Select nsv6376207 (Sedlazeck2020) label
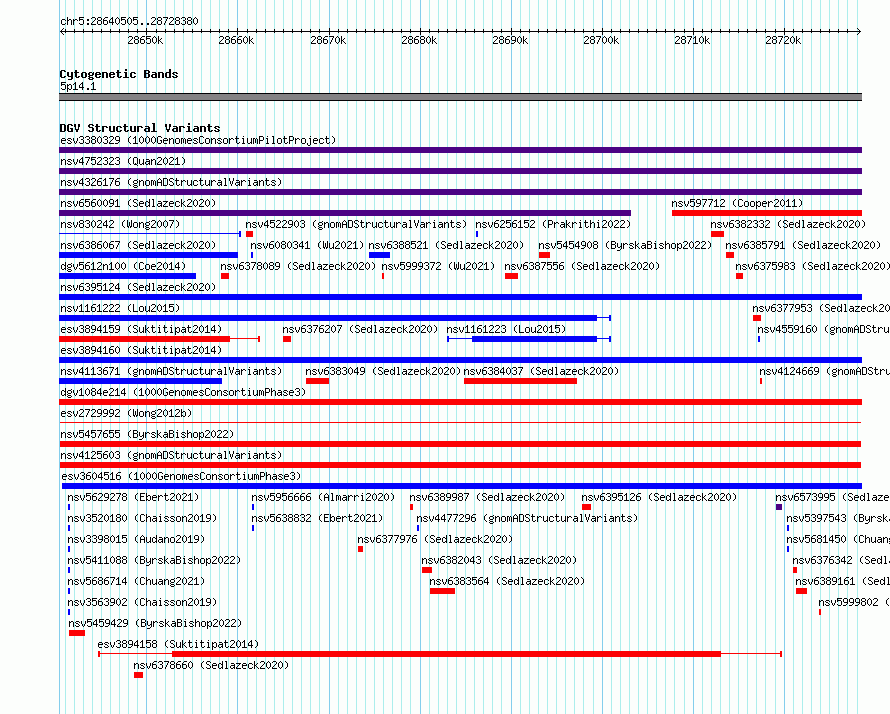890x714 pixels. pyautogui.click(x=360, y=329)
